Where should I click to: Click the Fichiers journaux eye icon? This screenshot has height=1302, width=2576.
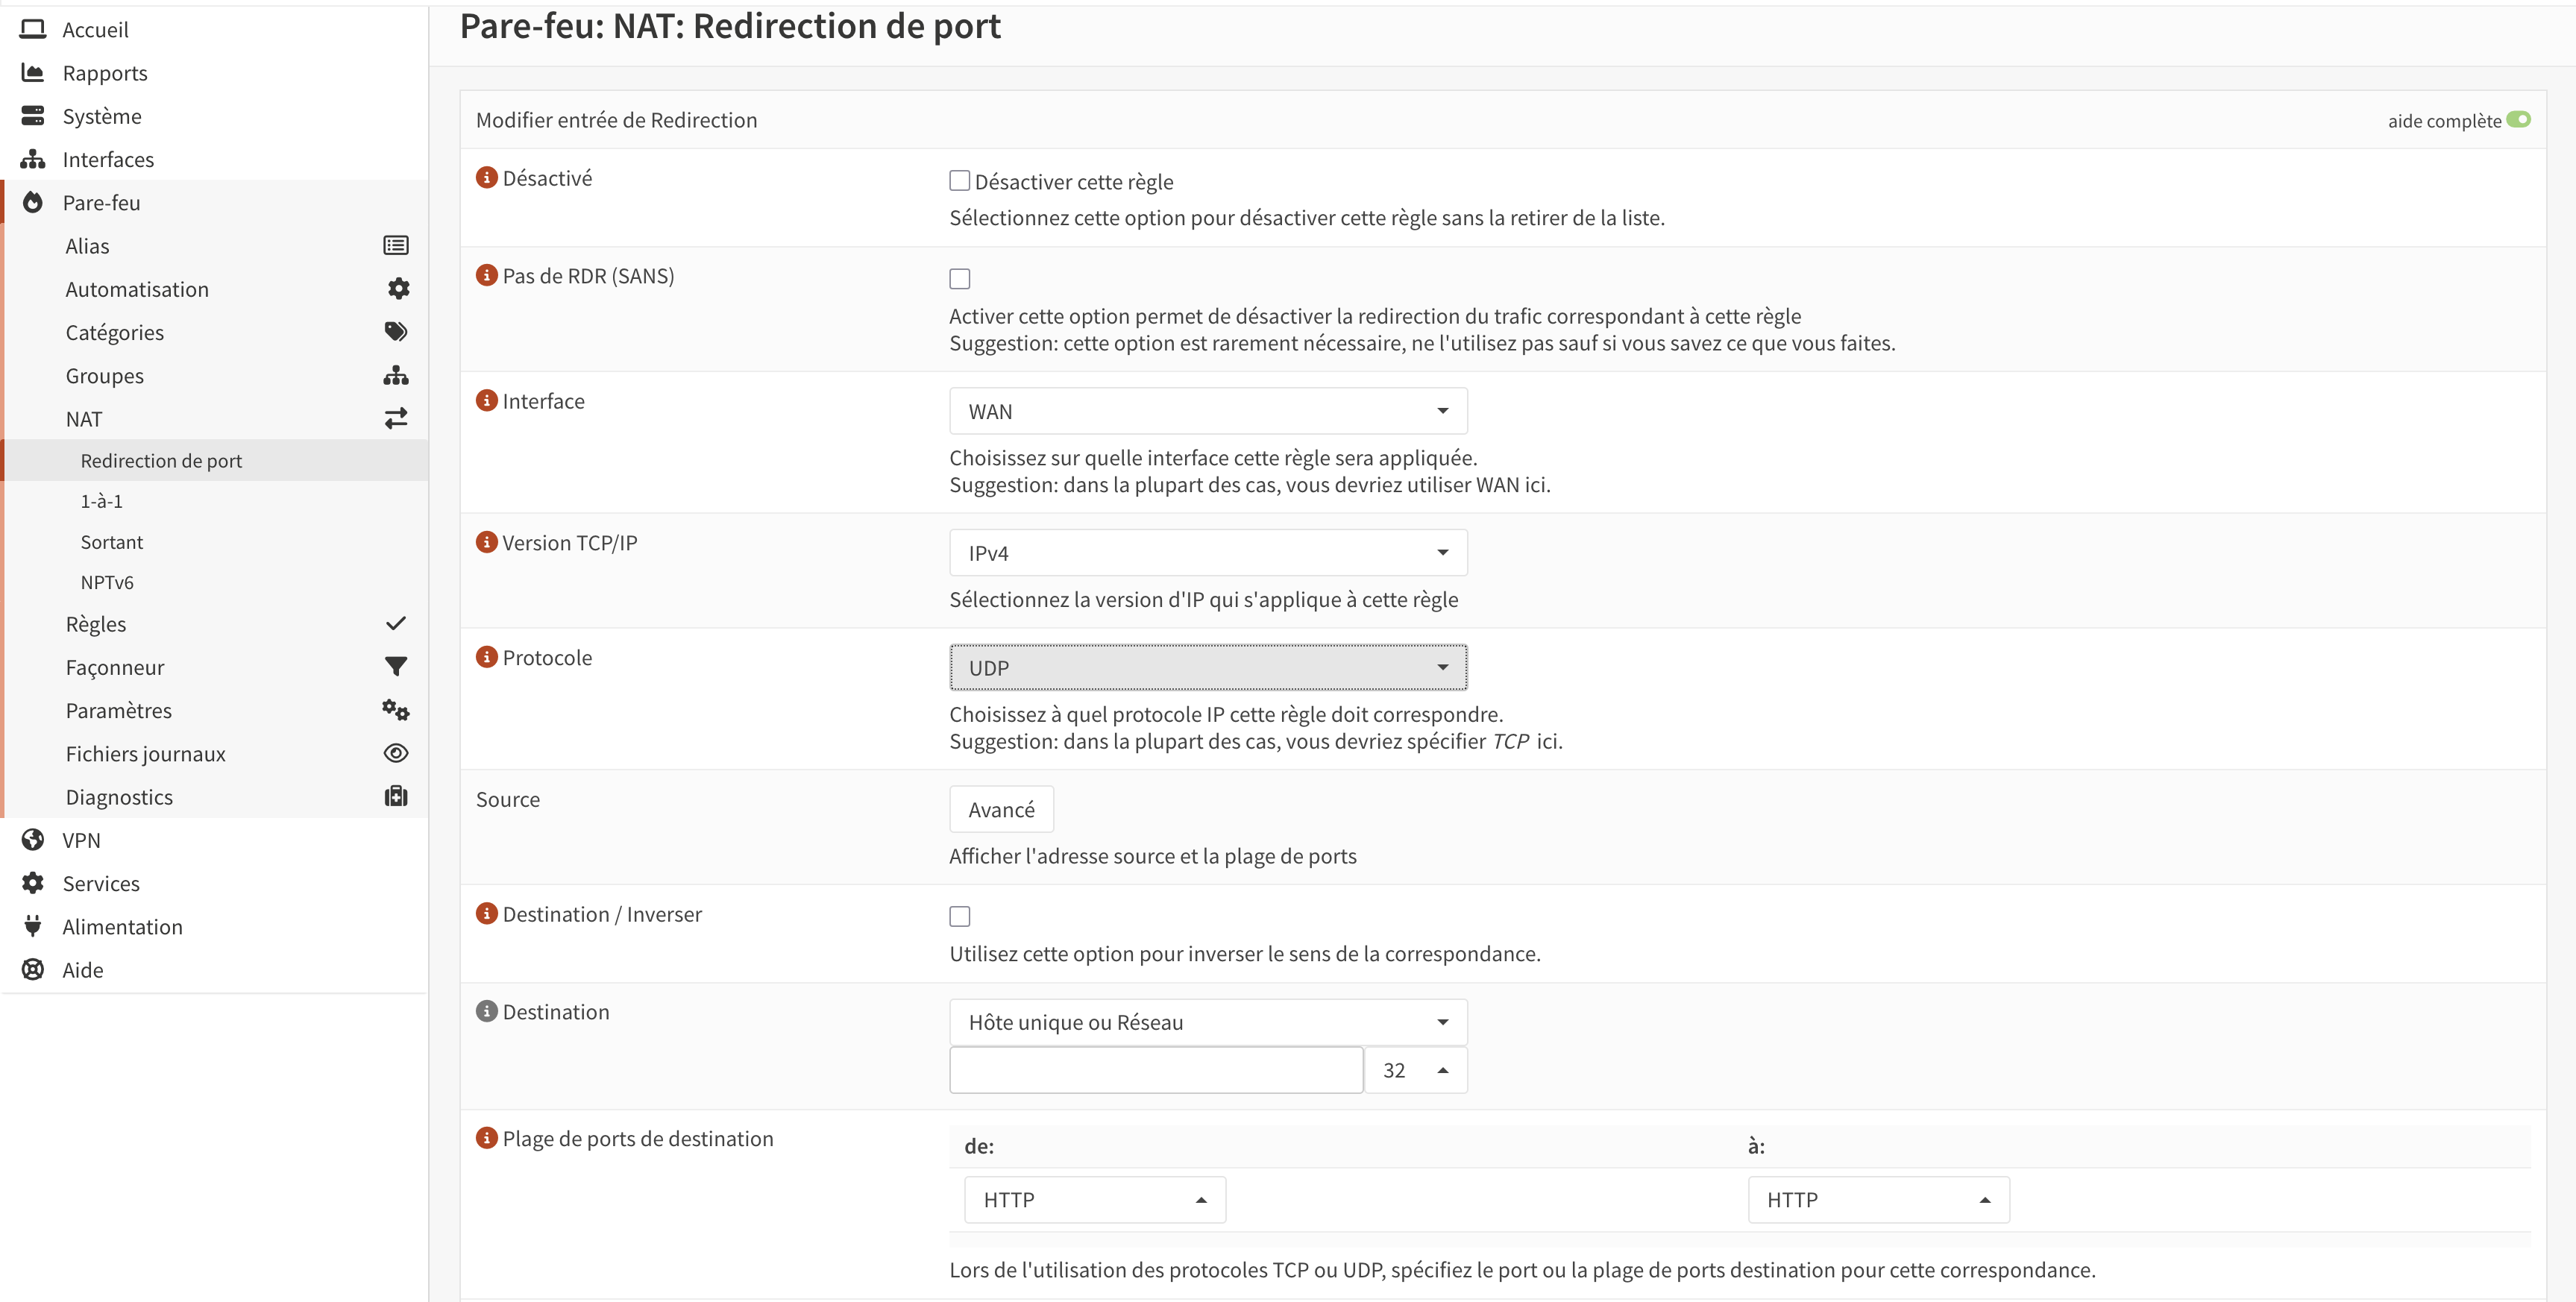pos(396,753)
